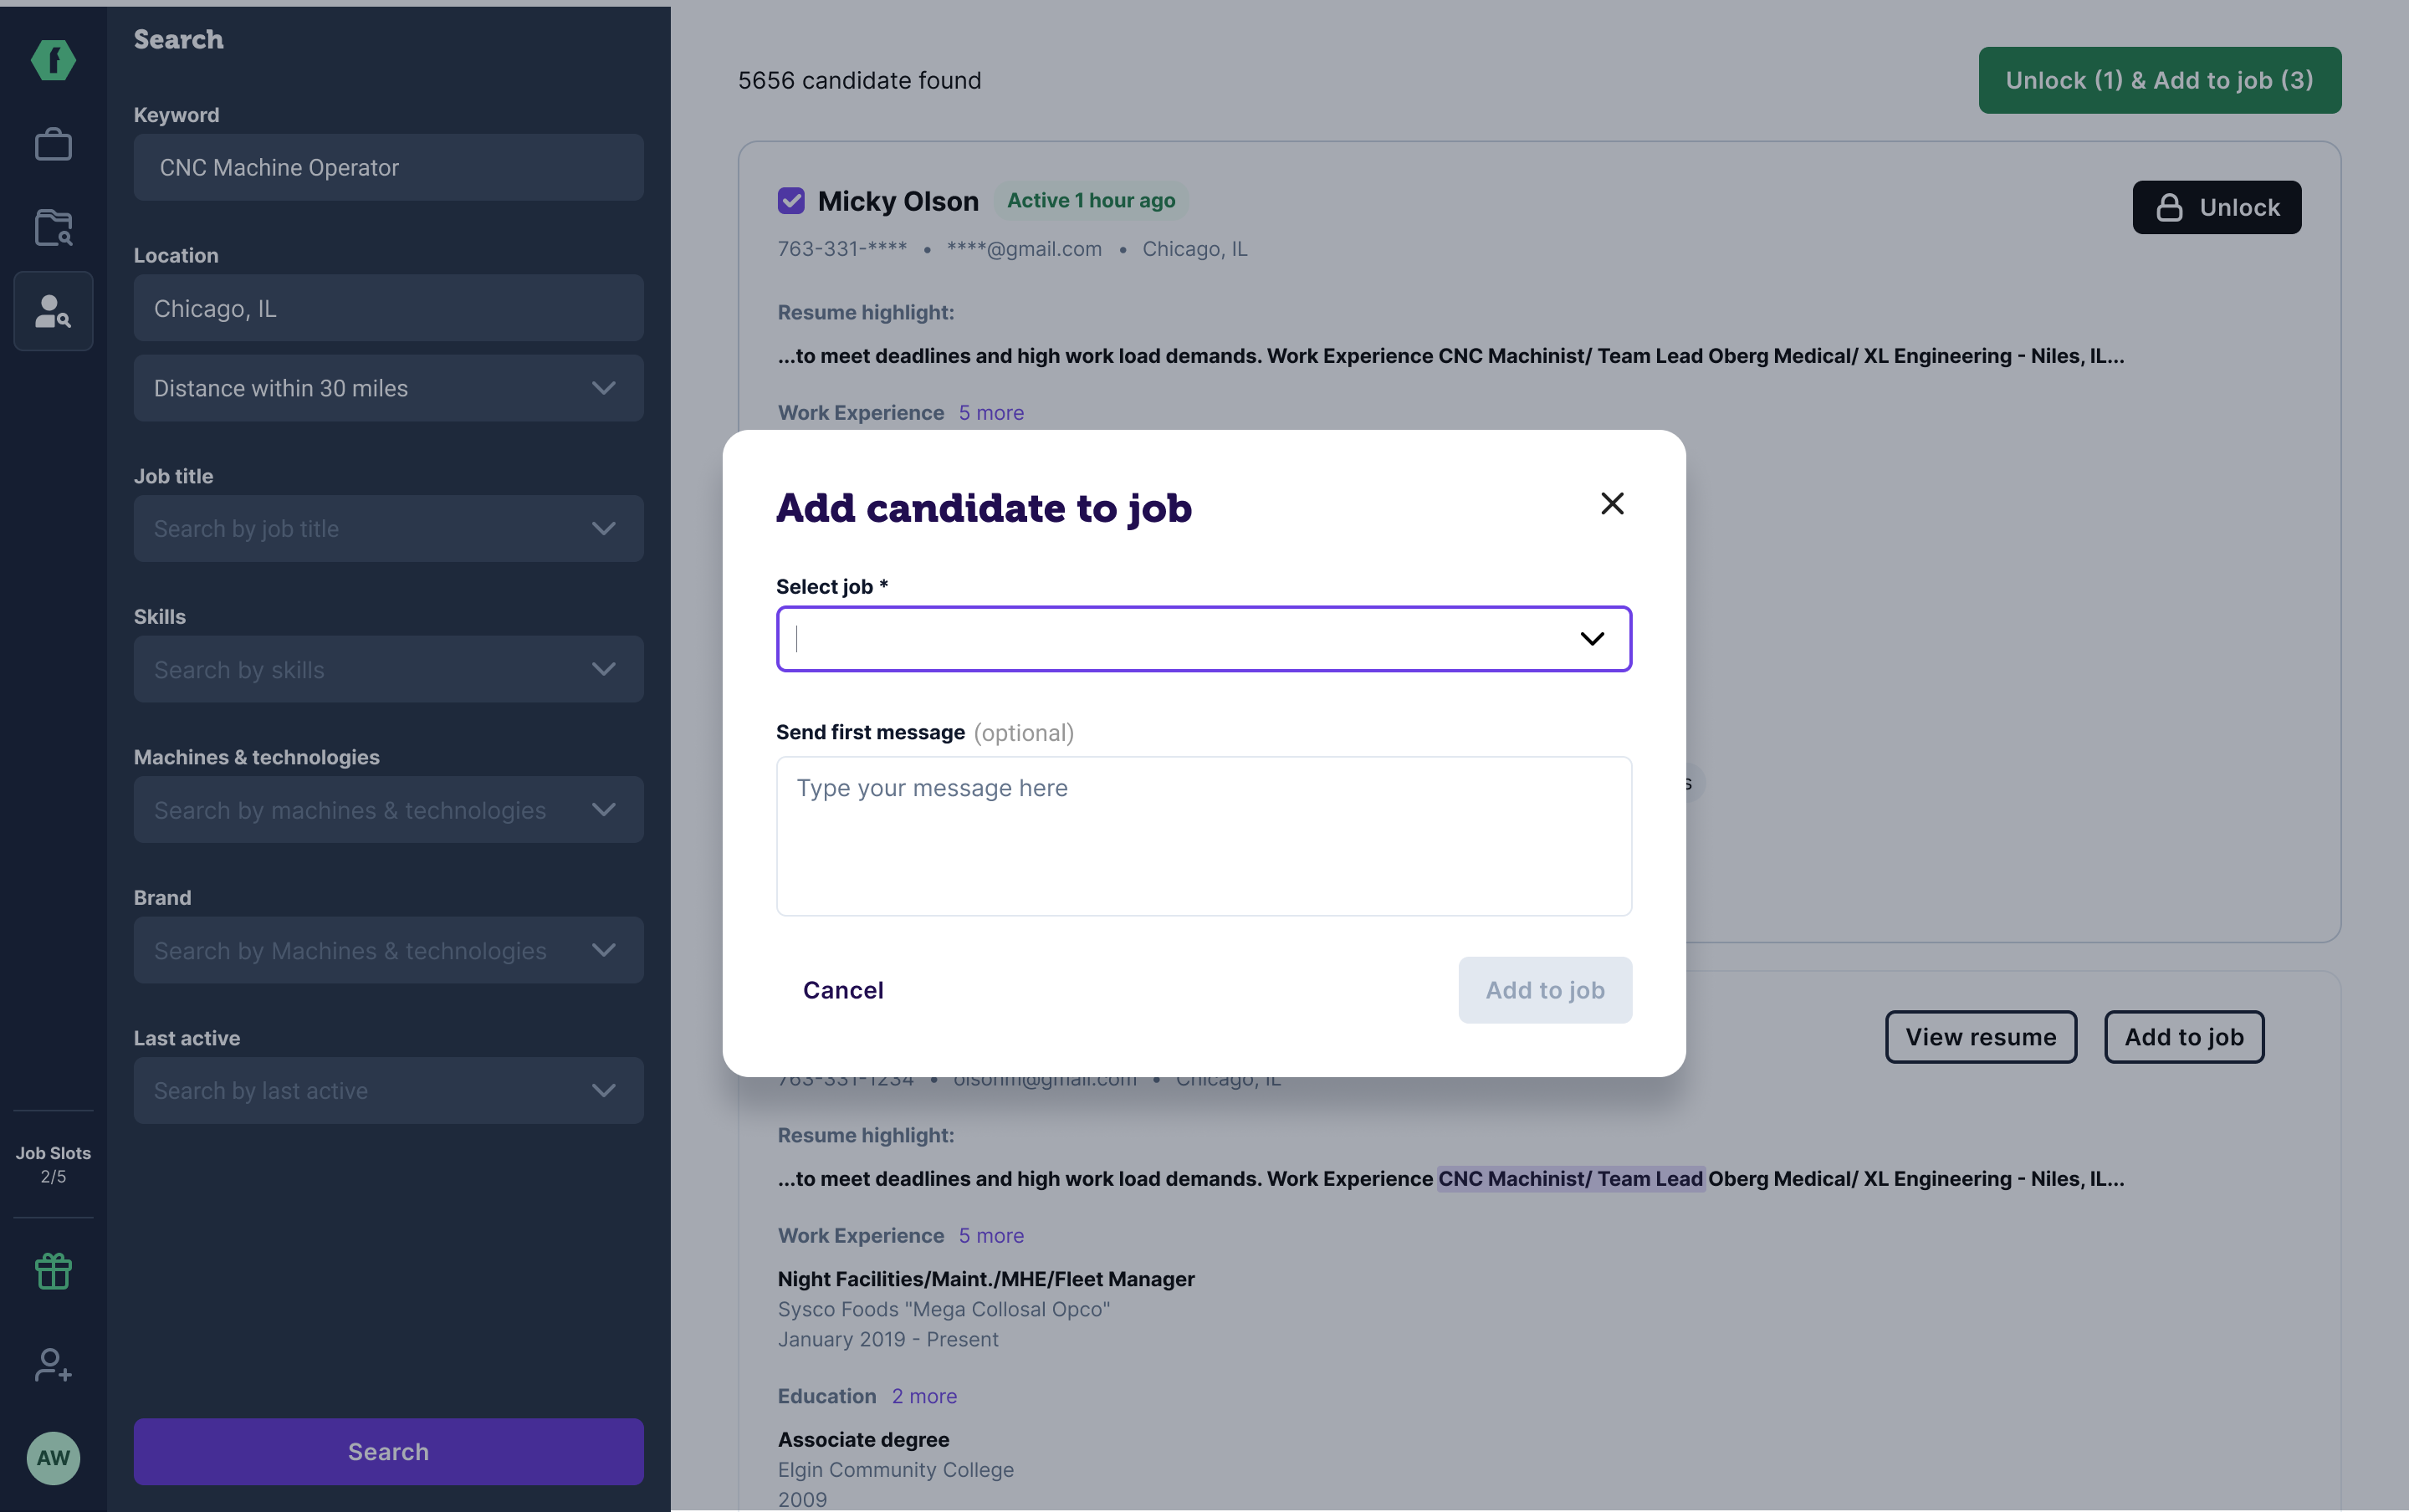Click the View resume button
The height and width of the screenshot is (1512, 2409).
[x=1980, y=1036]
